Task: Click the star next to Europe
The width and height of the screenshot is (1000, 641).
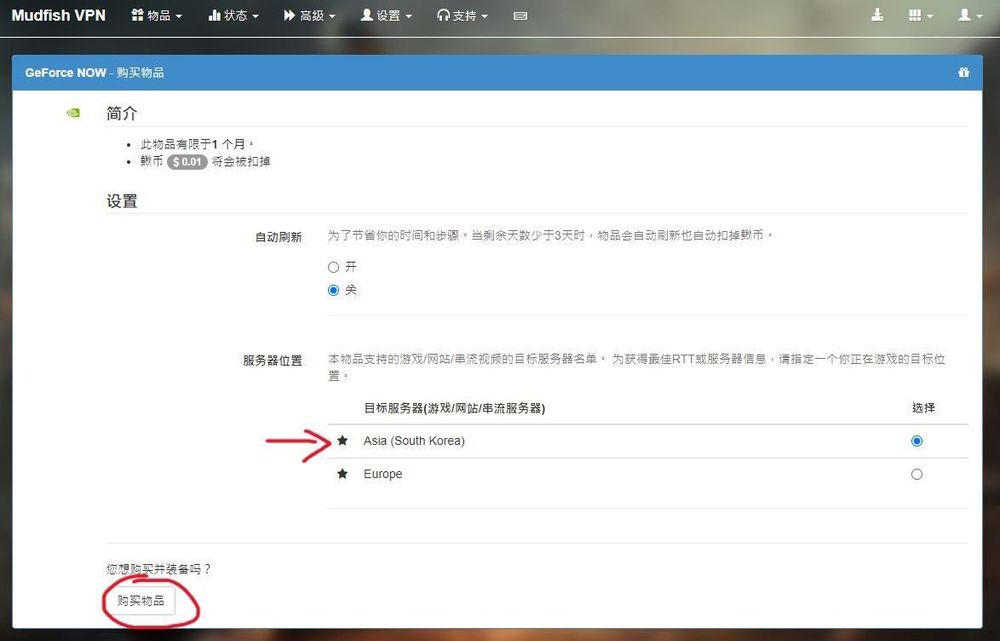Action: click(x=342, y=473)
